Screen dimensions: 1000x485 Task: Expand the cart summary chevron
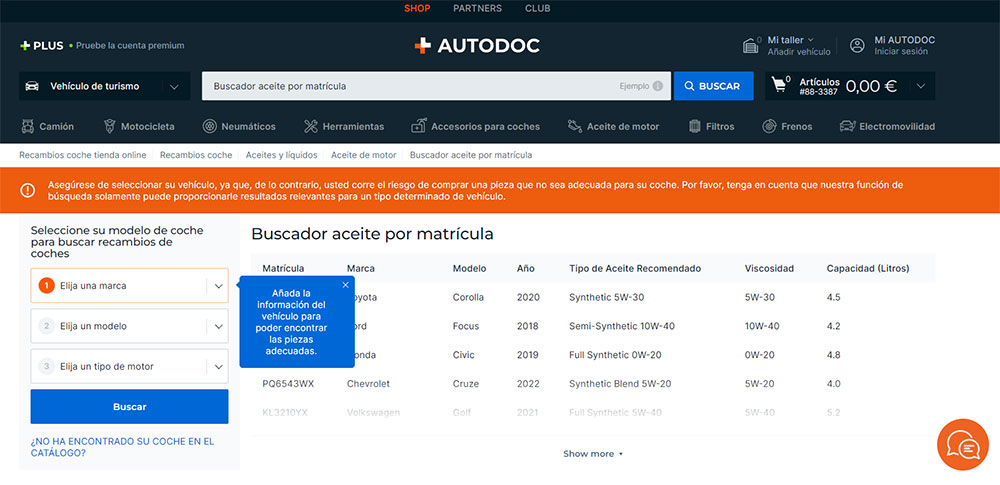coord(920,86)
